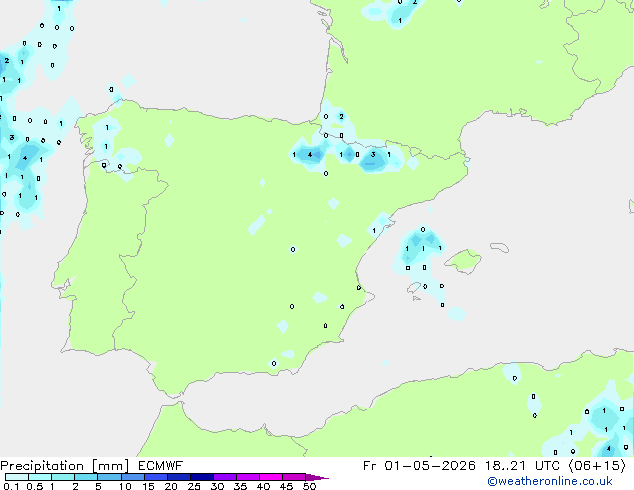Click the 0.5–1 mm legend swatch
The image size is (634, 490).
(x=40, y=477)
